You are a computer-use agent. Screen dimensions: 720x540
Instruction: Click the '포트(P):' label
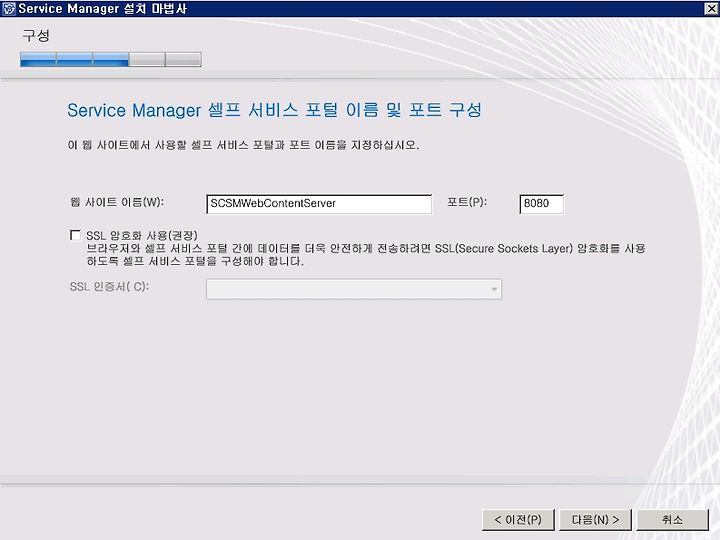[x=467, y=202]
